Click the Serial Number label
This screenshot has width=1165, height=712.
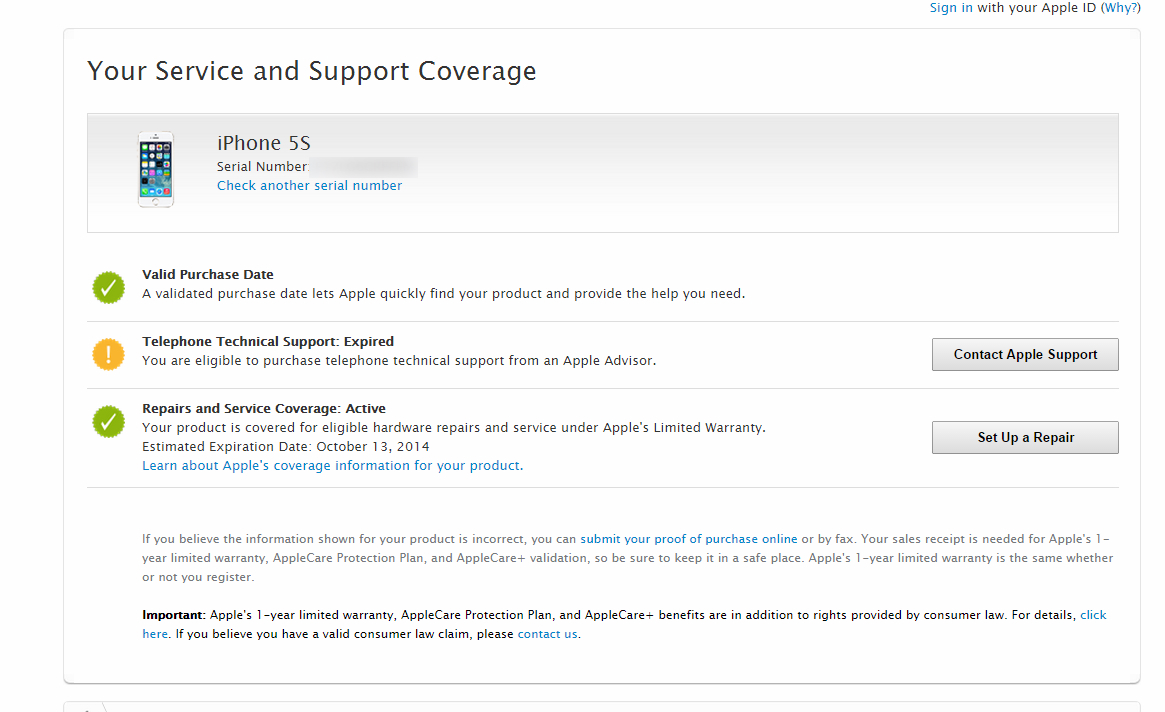pyautogui.click(x=262, y=166)
